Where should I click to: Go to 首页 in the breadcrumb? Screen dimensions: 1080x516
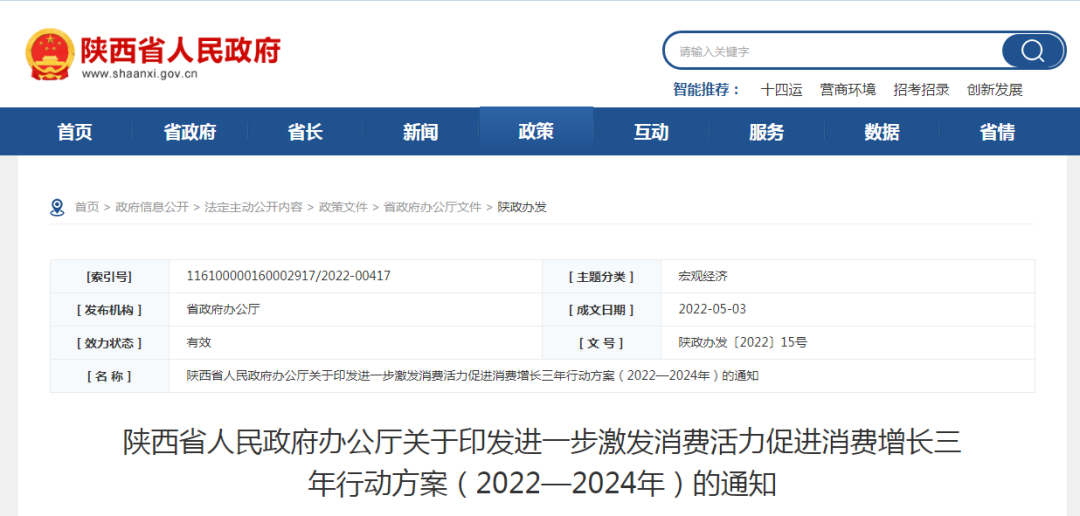[x=87, y=207]
